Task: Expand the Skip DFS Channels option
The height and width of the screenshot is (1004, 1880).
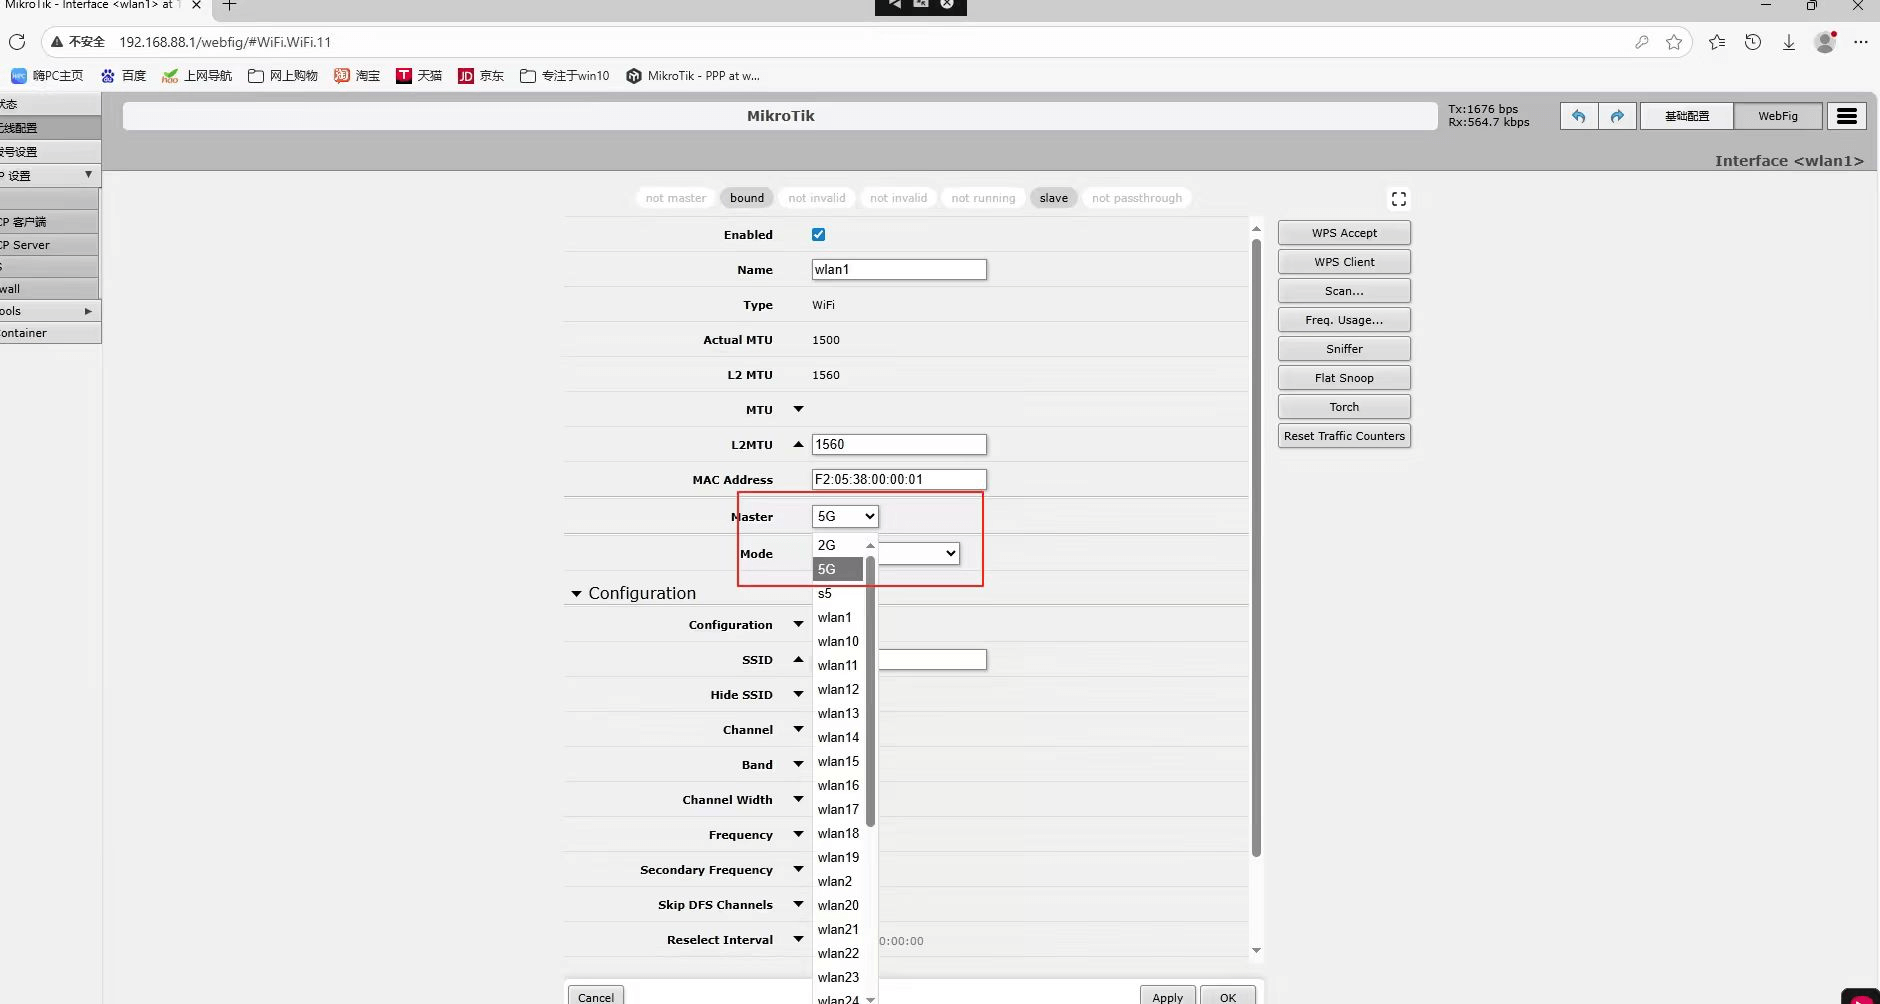Action: click(x=798, y=904)
